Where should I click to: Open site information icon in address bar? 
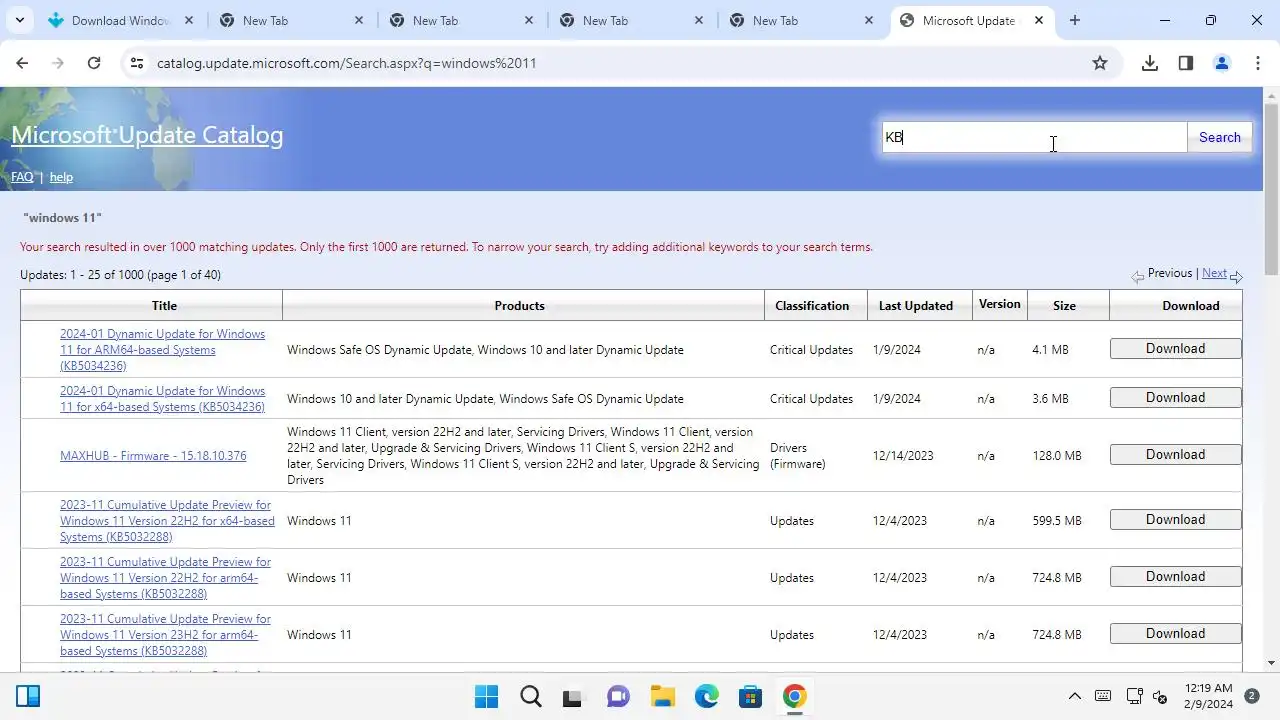[x=137, y=63]
